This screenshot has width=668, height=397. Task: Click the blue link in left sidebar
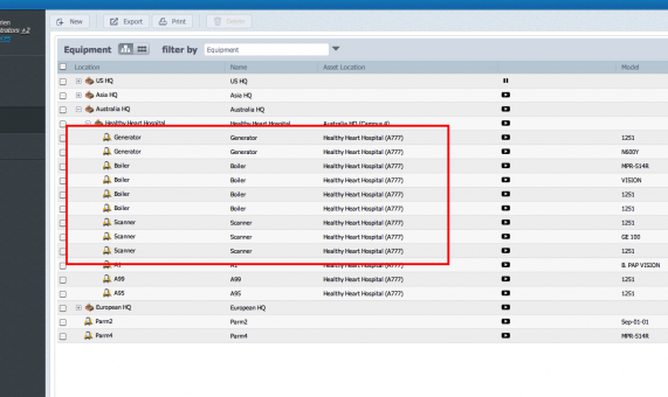(x=5, y=38)
